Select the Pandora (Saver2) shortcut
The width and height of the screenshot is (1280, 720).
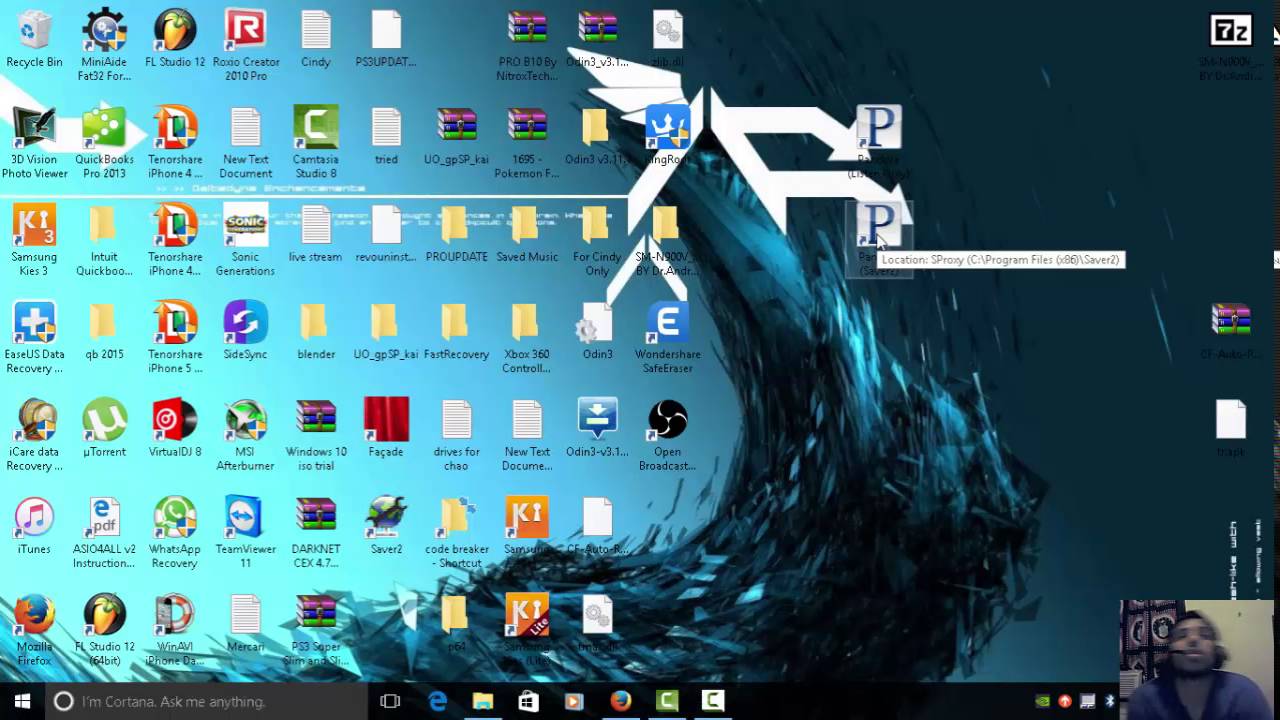point(879,238)
